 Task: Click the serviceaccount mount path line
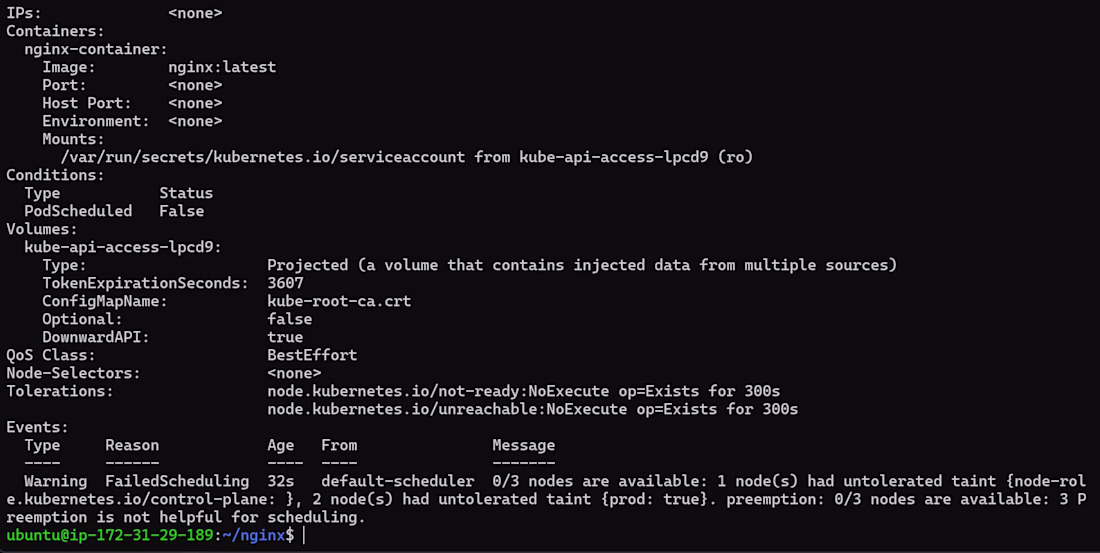(x=407, y=157)
